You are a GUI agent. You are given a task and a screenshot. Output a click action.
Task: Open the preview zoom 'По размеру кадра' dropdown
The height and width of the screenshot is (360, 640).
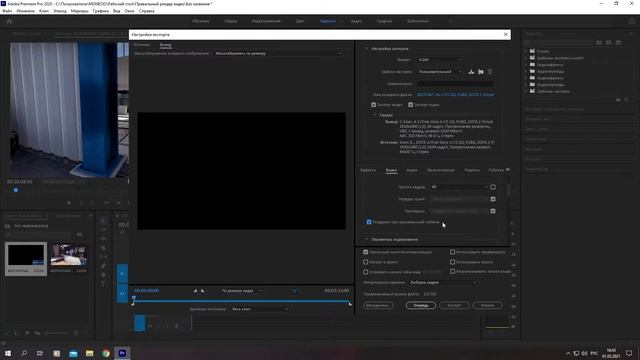click(241, 291)
